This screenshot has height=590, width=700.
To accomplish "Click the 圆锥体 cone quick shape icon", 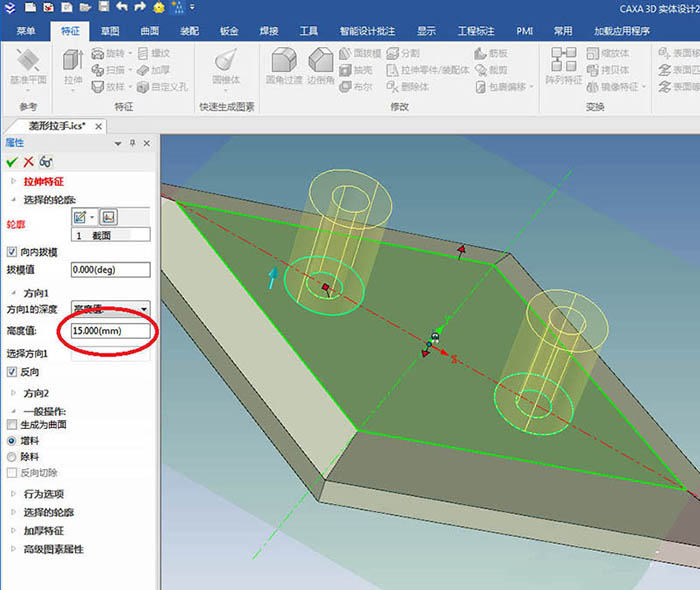I will point(226,61).
